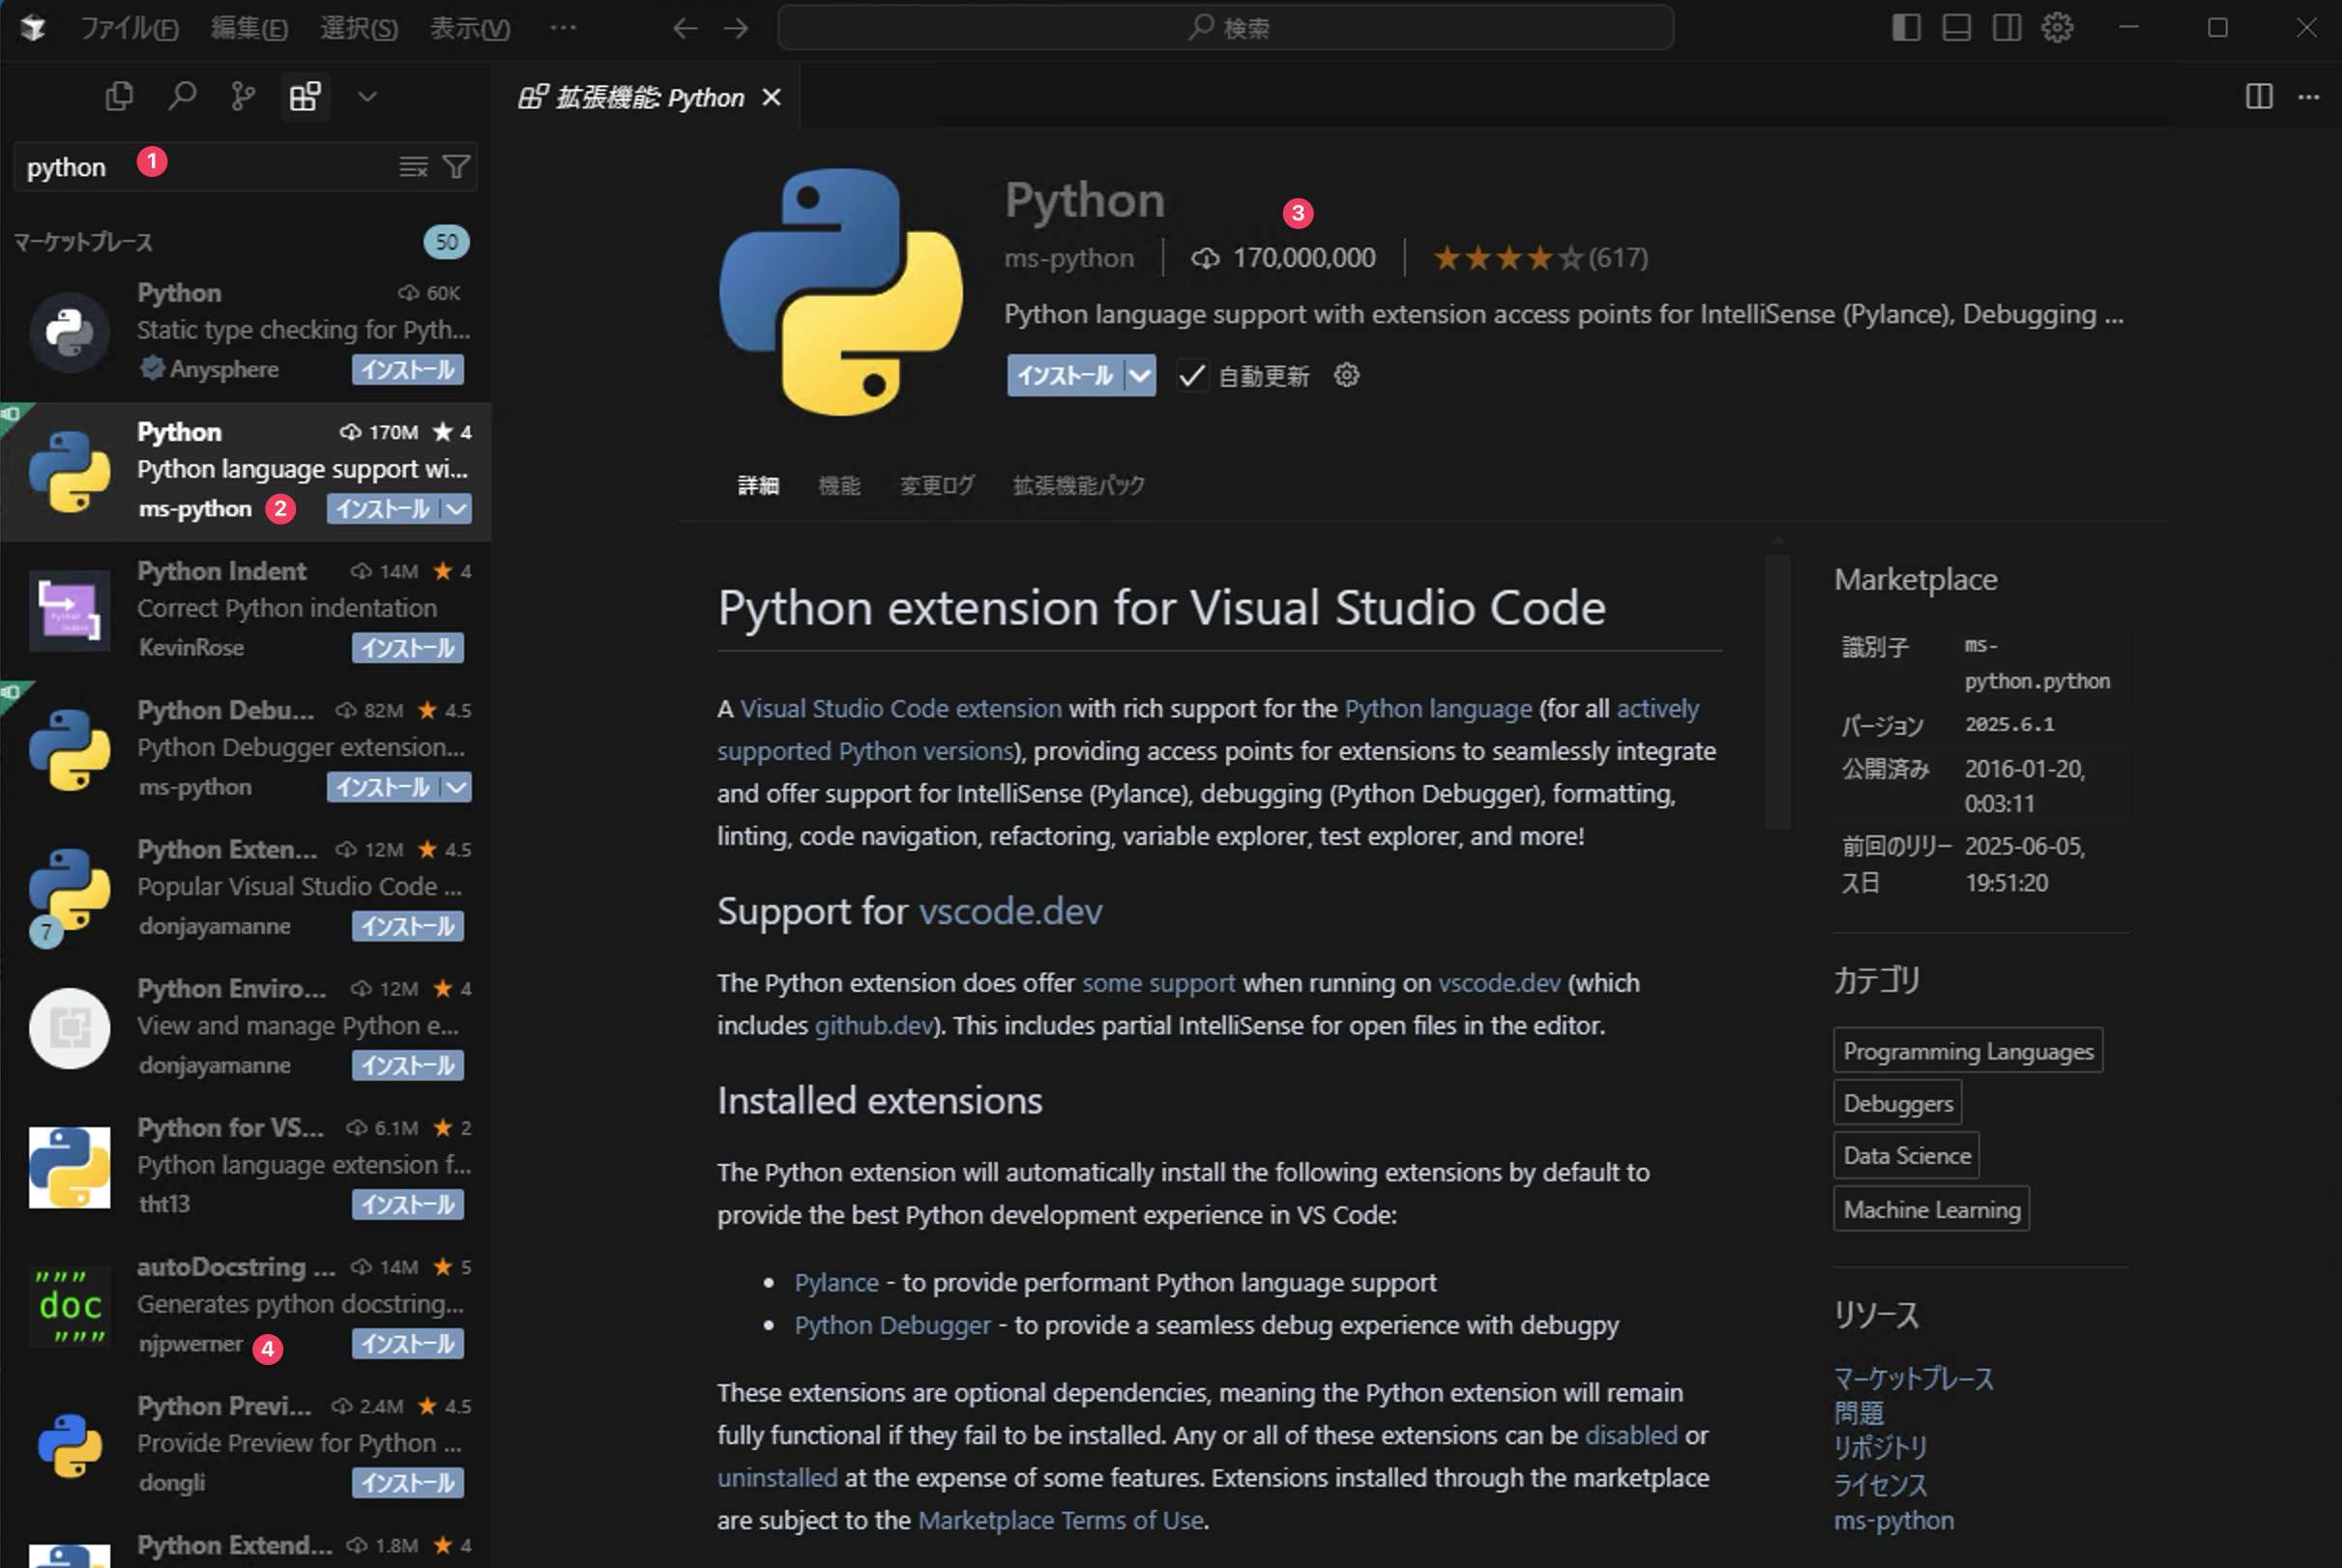The width and height of the screenshot is (2342, 1568).
Task: Toggle the 自動更新 checkbox
Action: 1191,375
